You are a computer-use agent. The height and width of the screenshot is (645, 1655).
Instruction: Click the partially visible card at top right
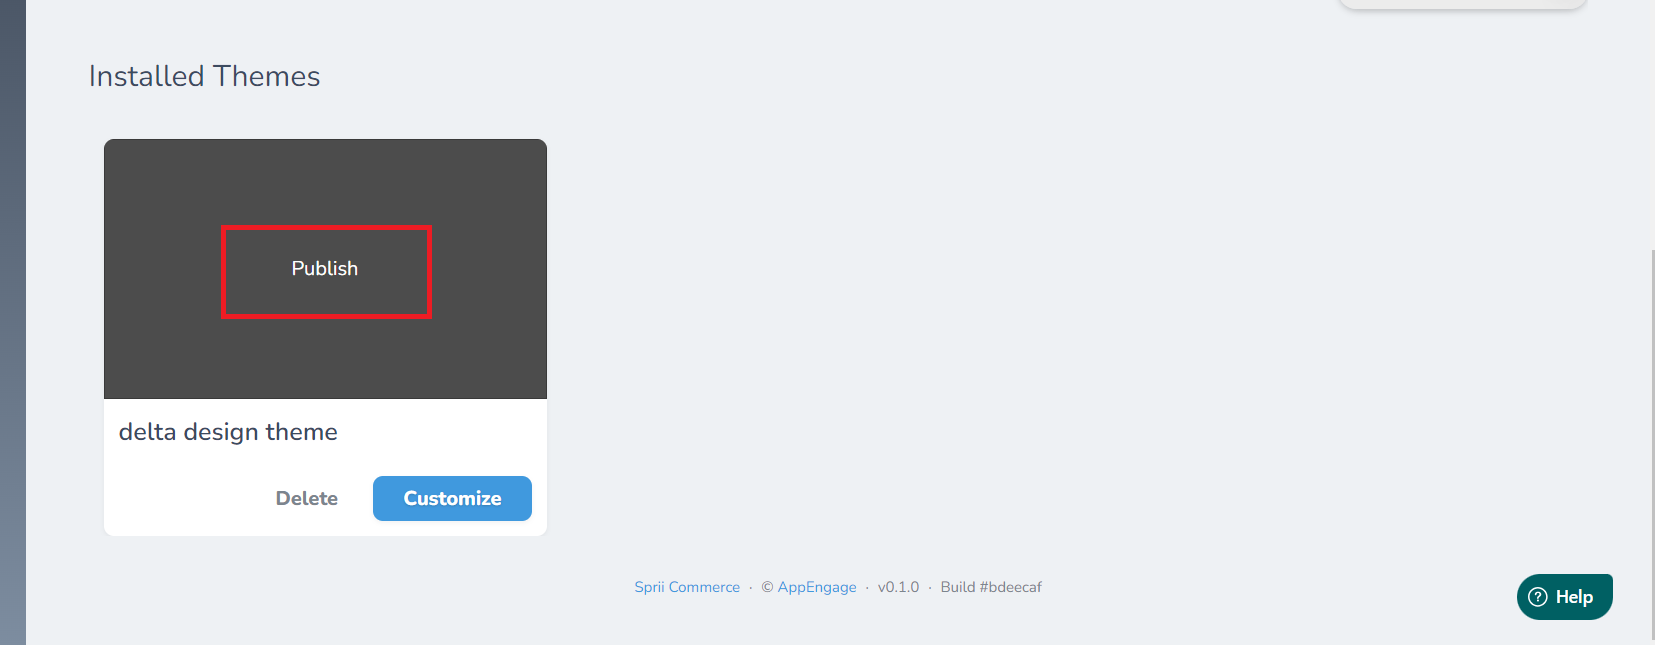[1462, 4]
